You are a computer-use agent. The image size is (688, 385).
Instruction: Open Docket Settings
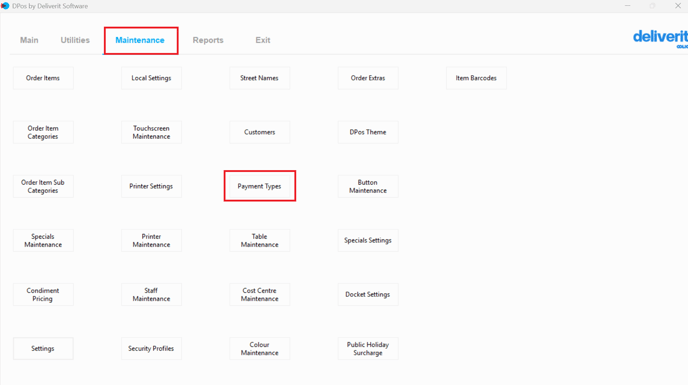tap(368, 295)
